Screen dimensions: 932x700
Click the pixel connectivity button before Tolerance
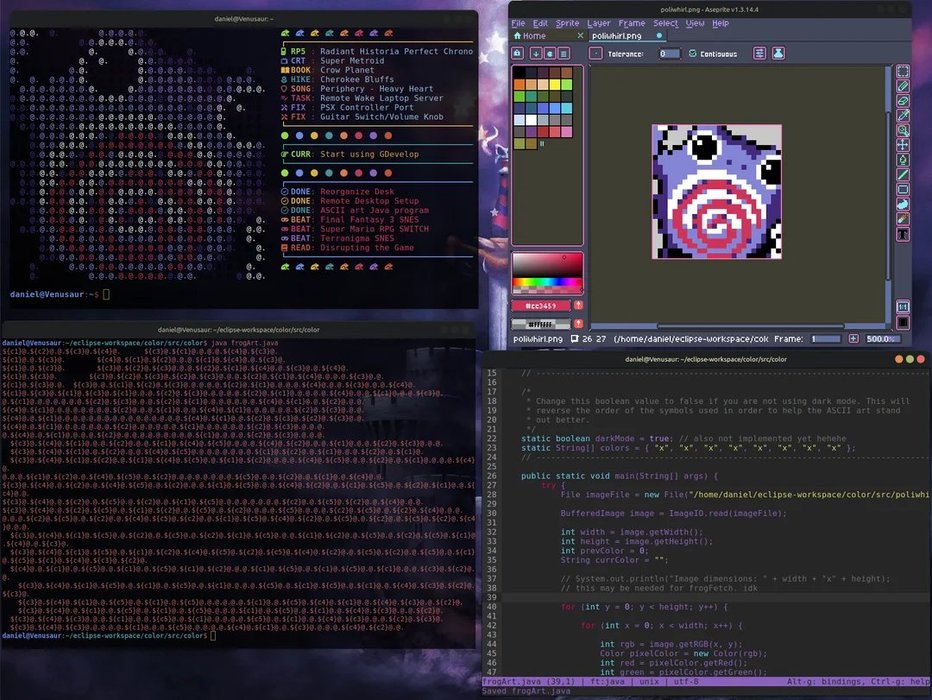tap(596, 53)
